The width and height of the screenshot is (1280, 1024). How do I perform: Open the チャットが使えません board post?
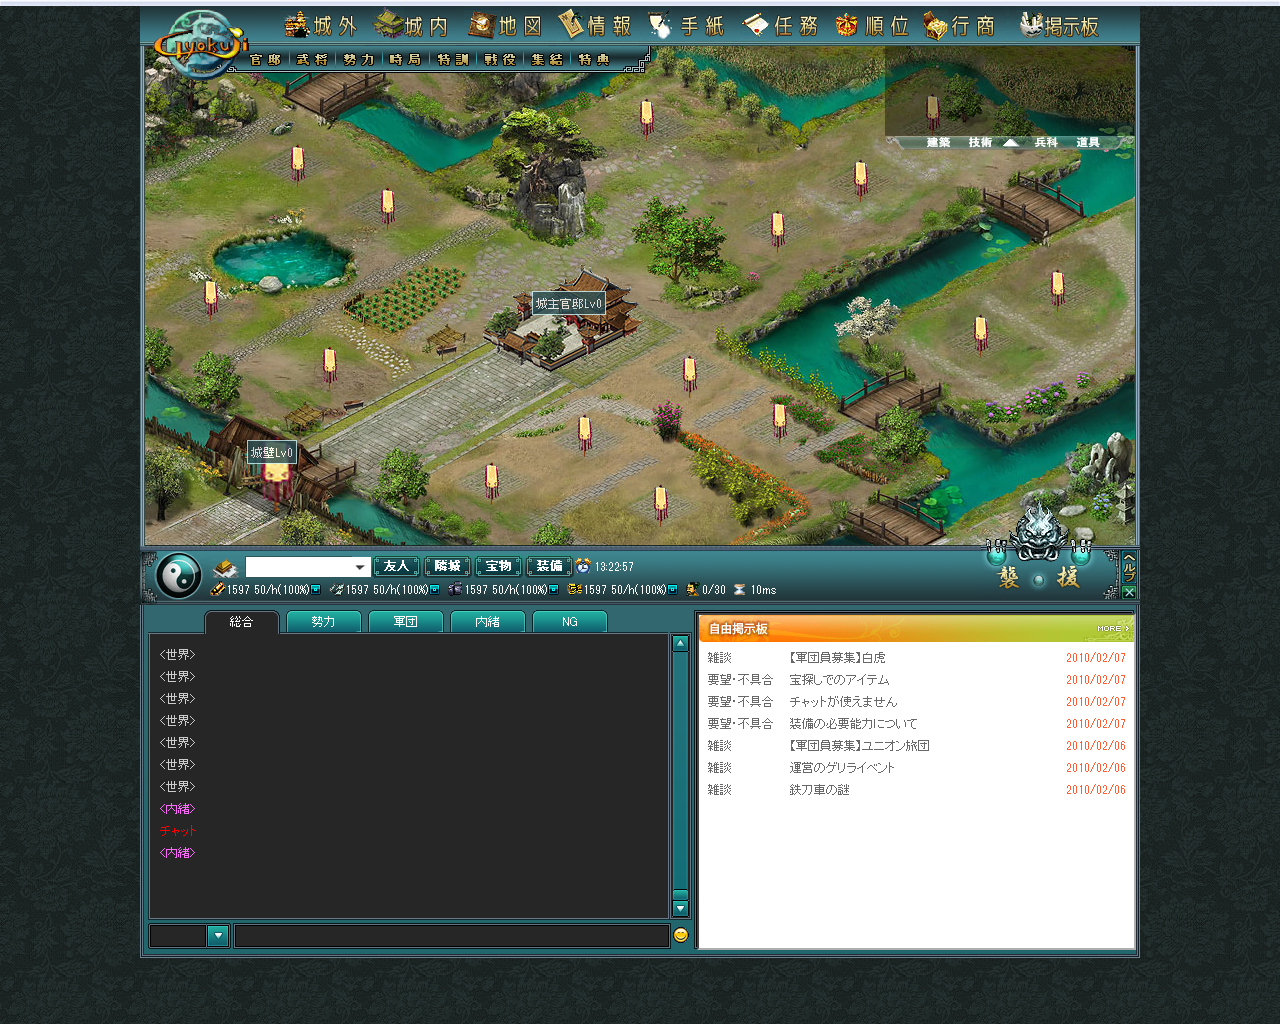coord(843,702)
